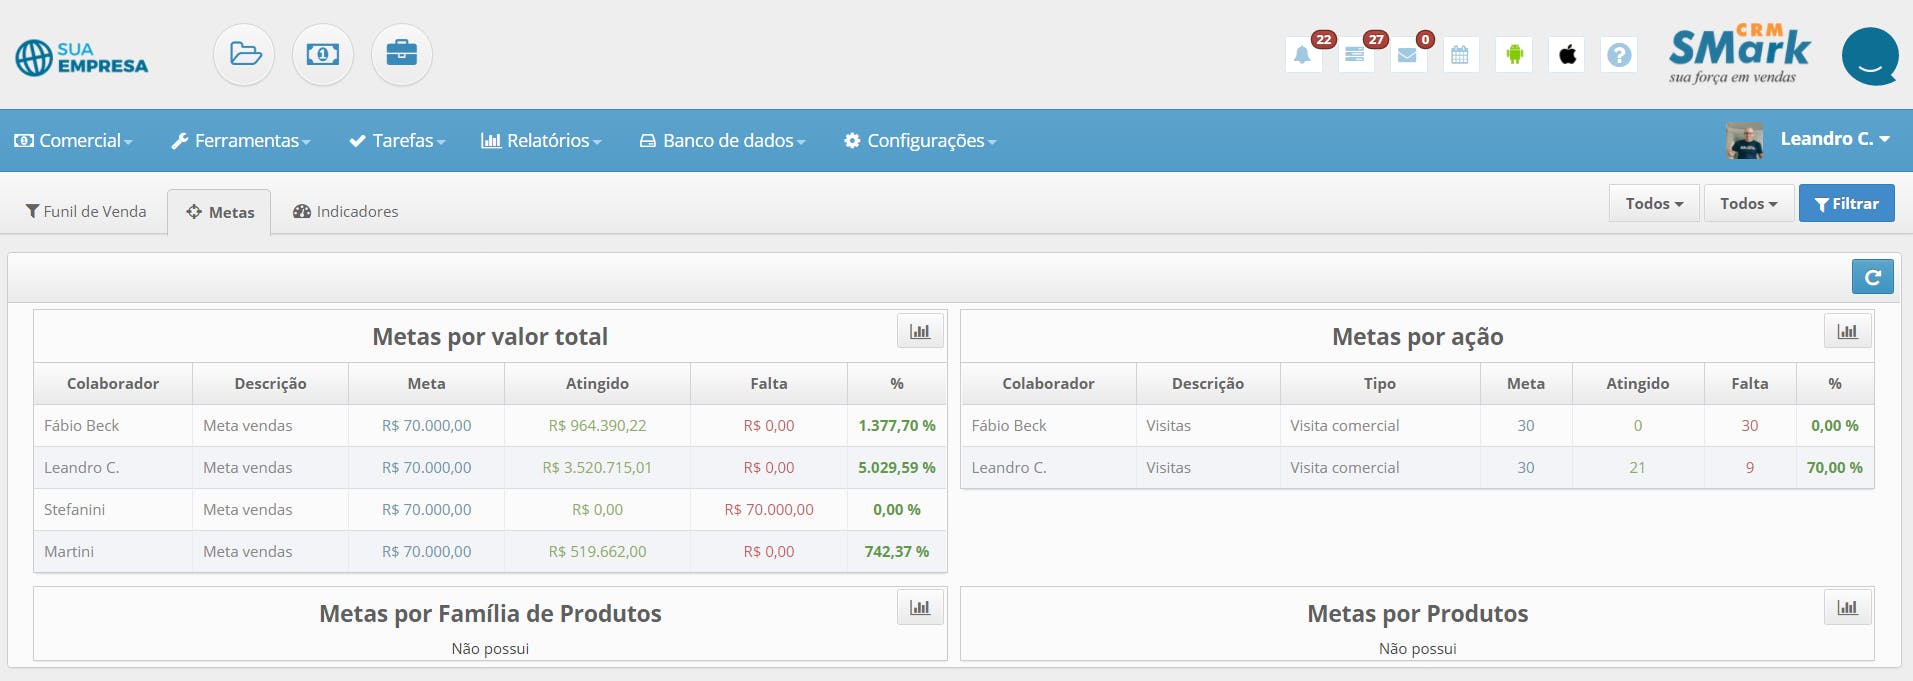This screenshot has width=1913, height=681.
Task: Click the money banknote round button
Action: 323,54
